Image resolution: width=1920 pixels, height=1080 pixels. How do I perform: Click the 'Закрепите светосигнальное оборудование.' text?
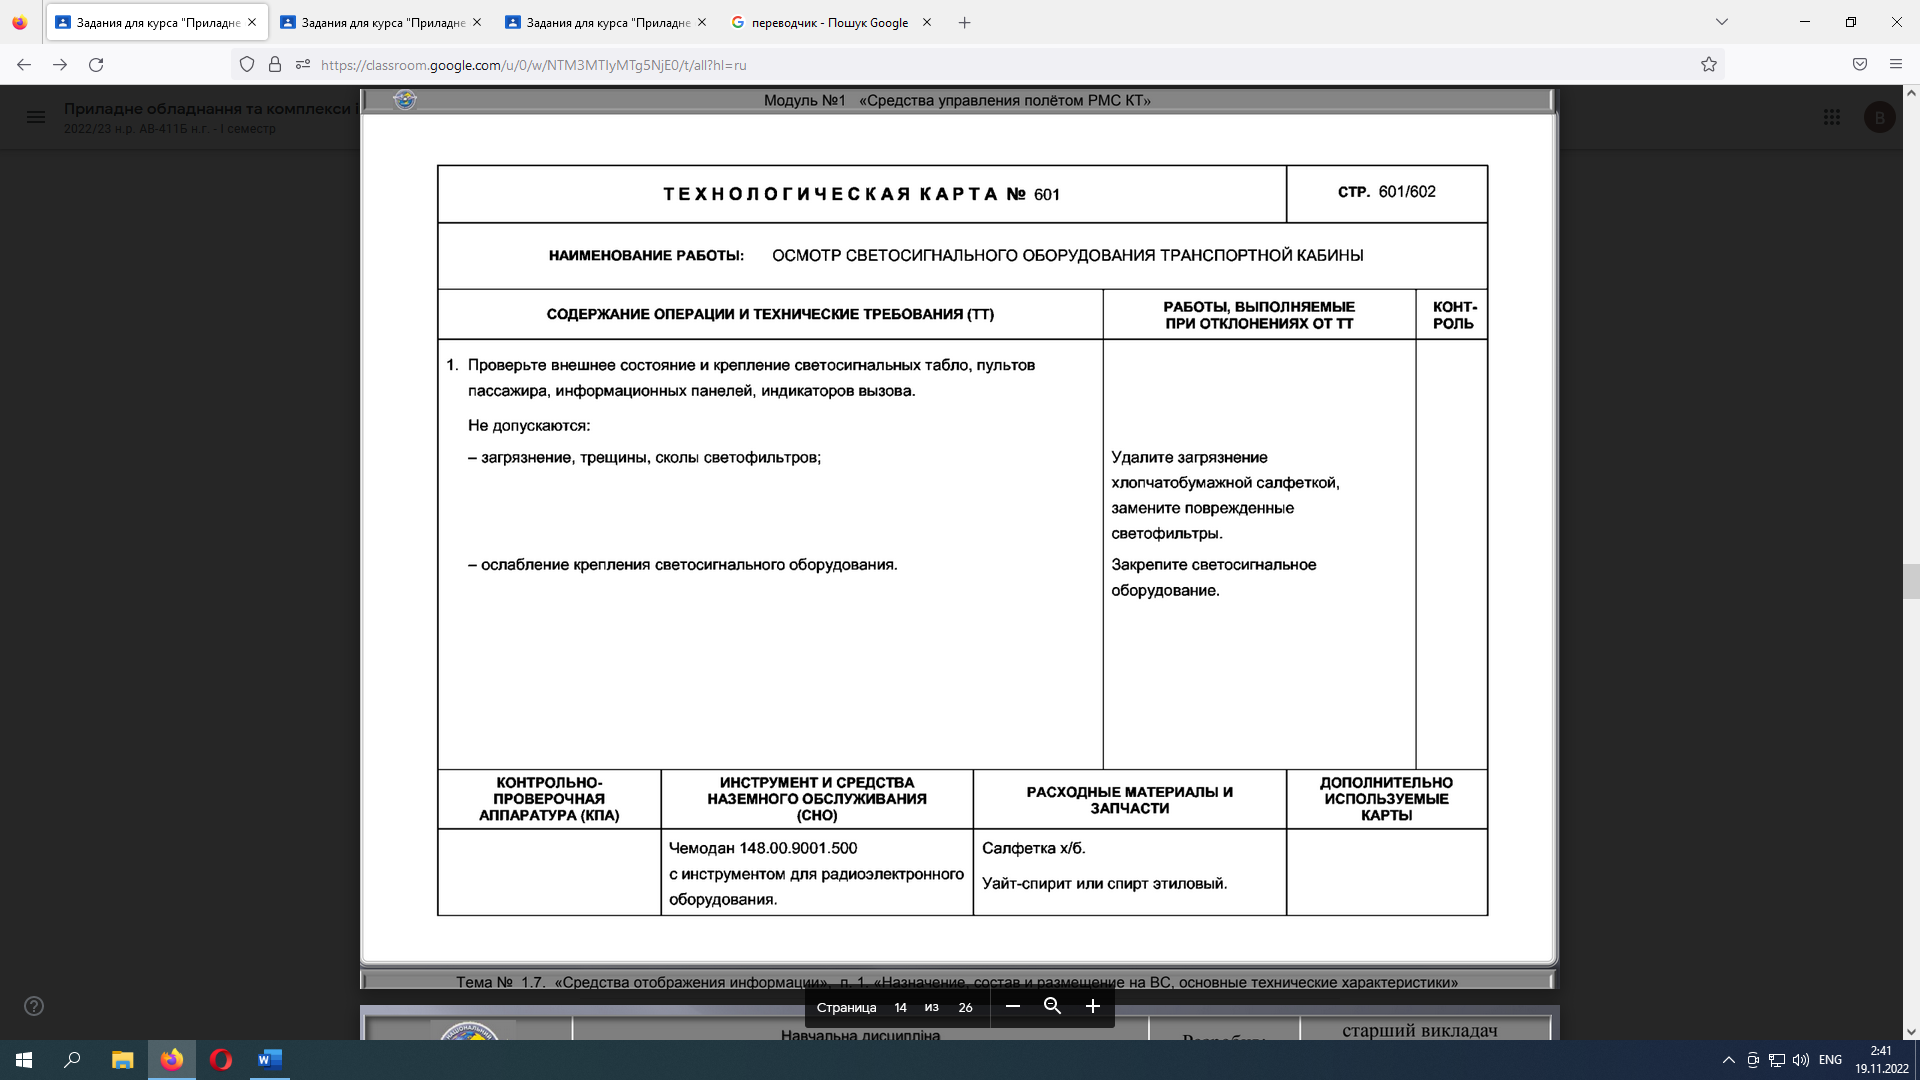point(1213,577)
